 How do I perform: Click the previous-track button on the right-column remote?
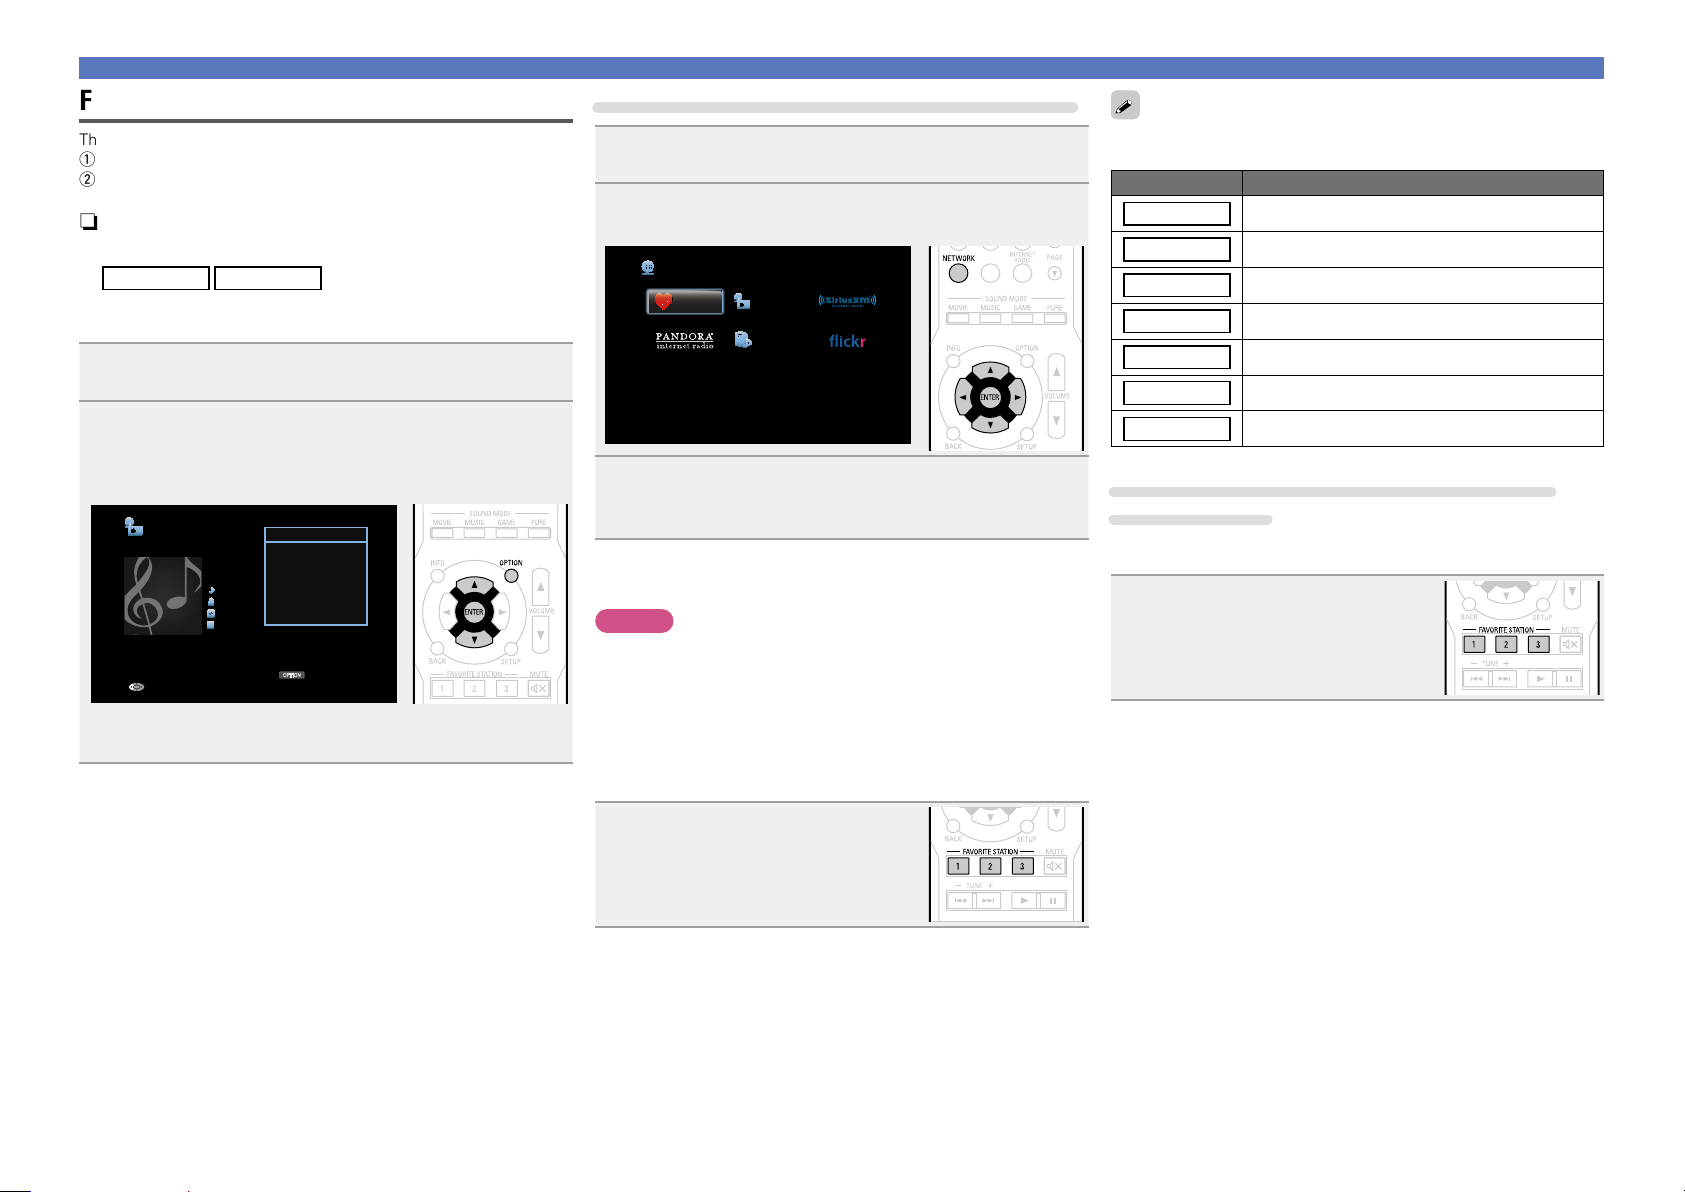[x=1477, y=679]
